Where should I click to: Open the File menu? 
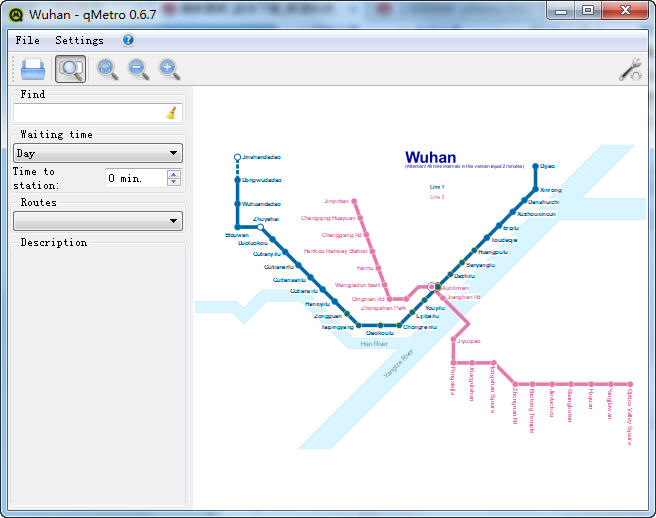28,40
